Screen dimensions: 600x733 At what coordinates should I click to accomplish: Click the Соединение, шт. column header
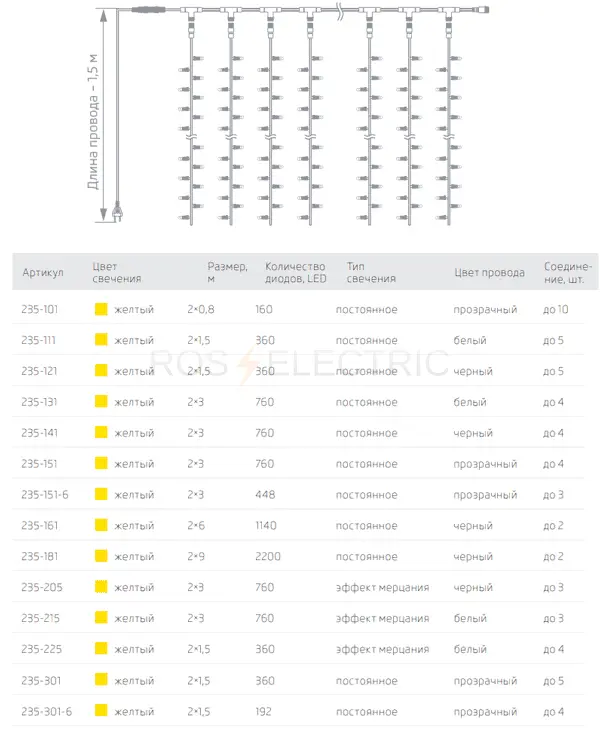tap(568, 273)
